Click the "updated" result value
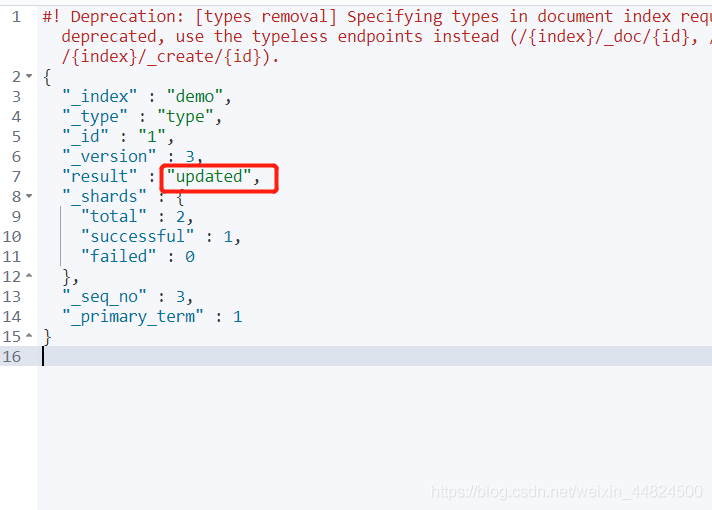The height and width of the screenshot is (510, 712). [x=209, y=176]
